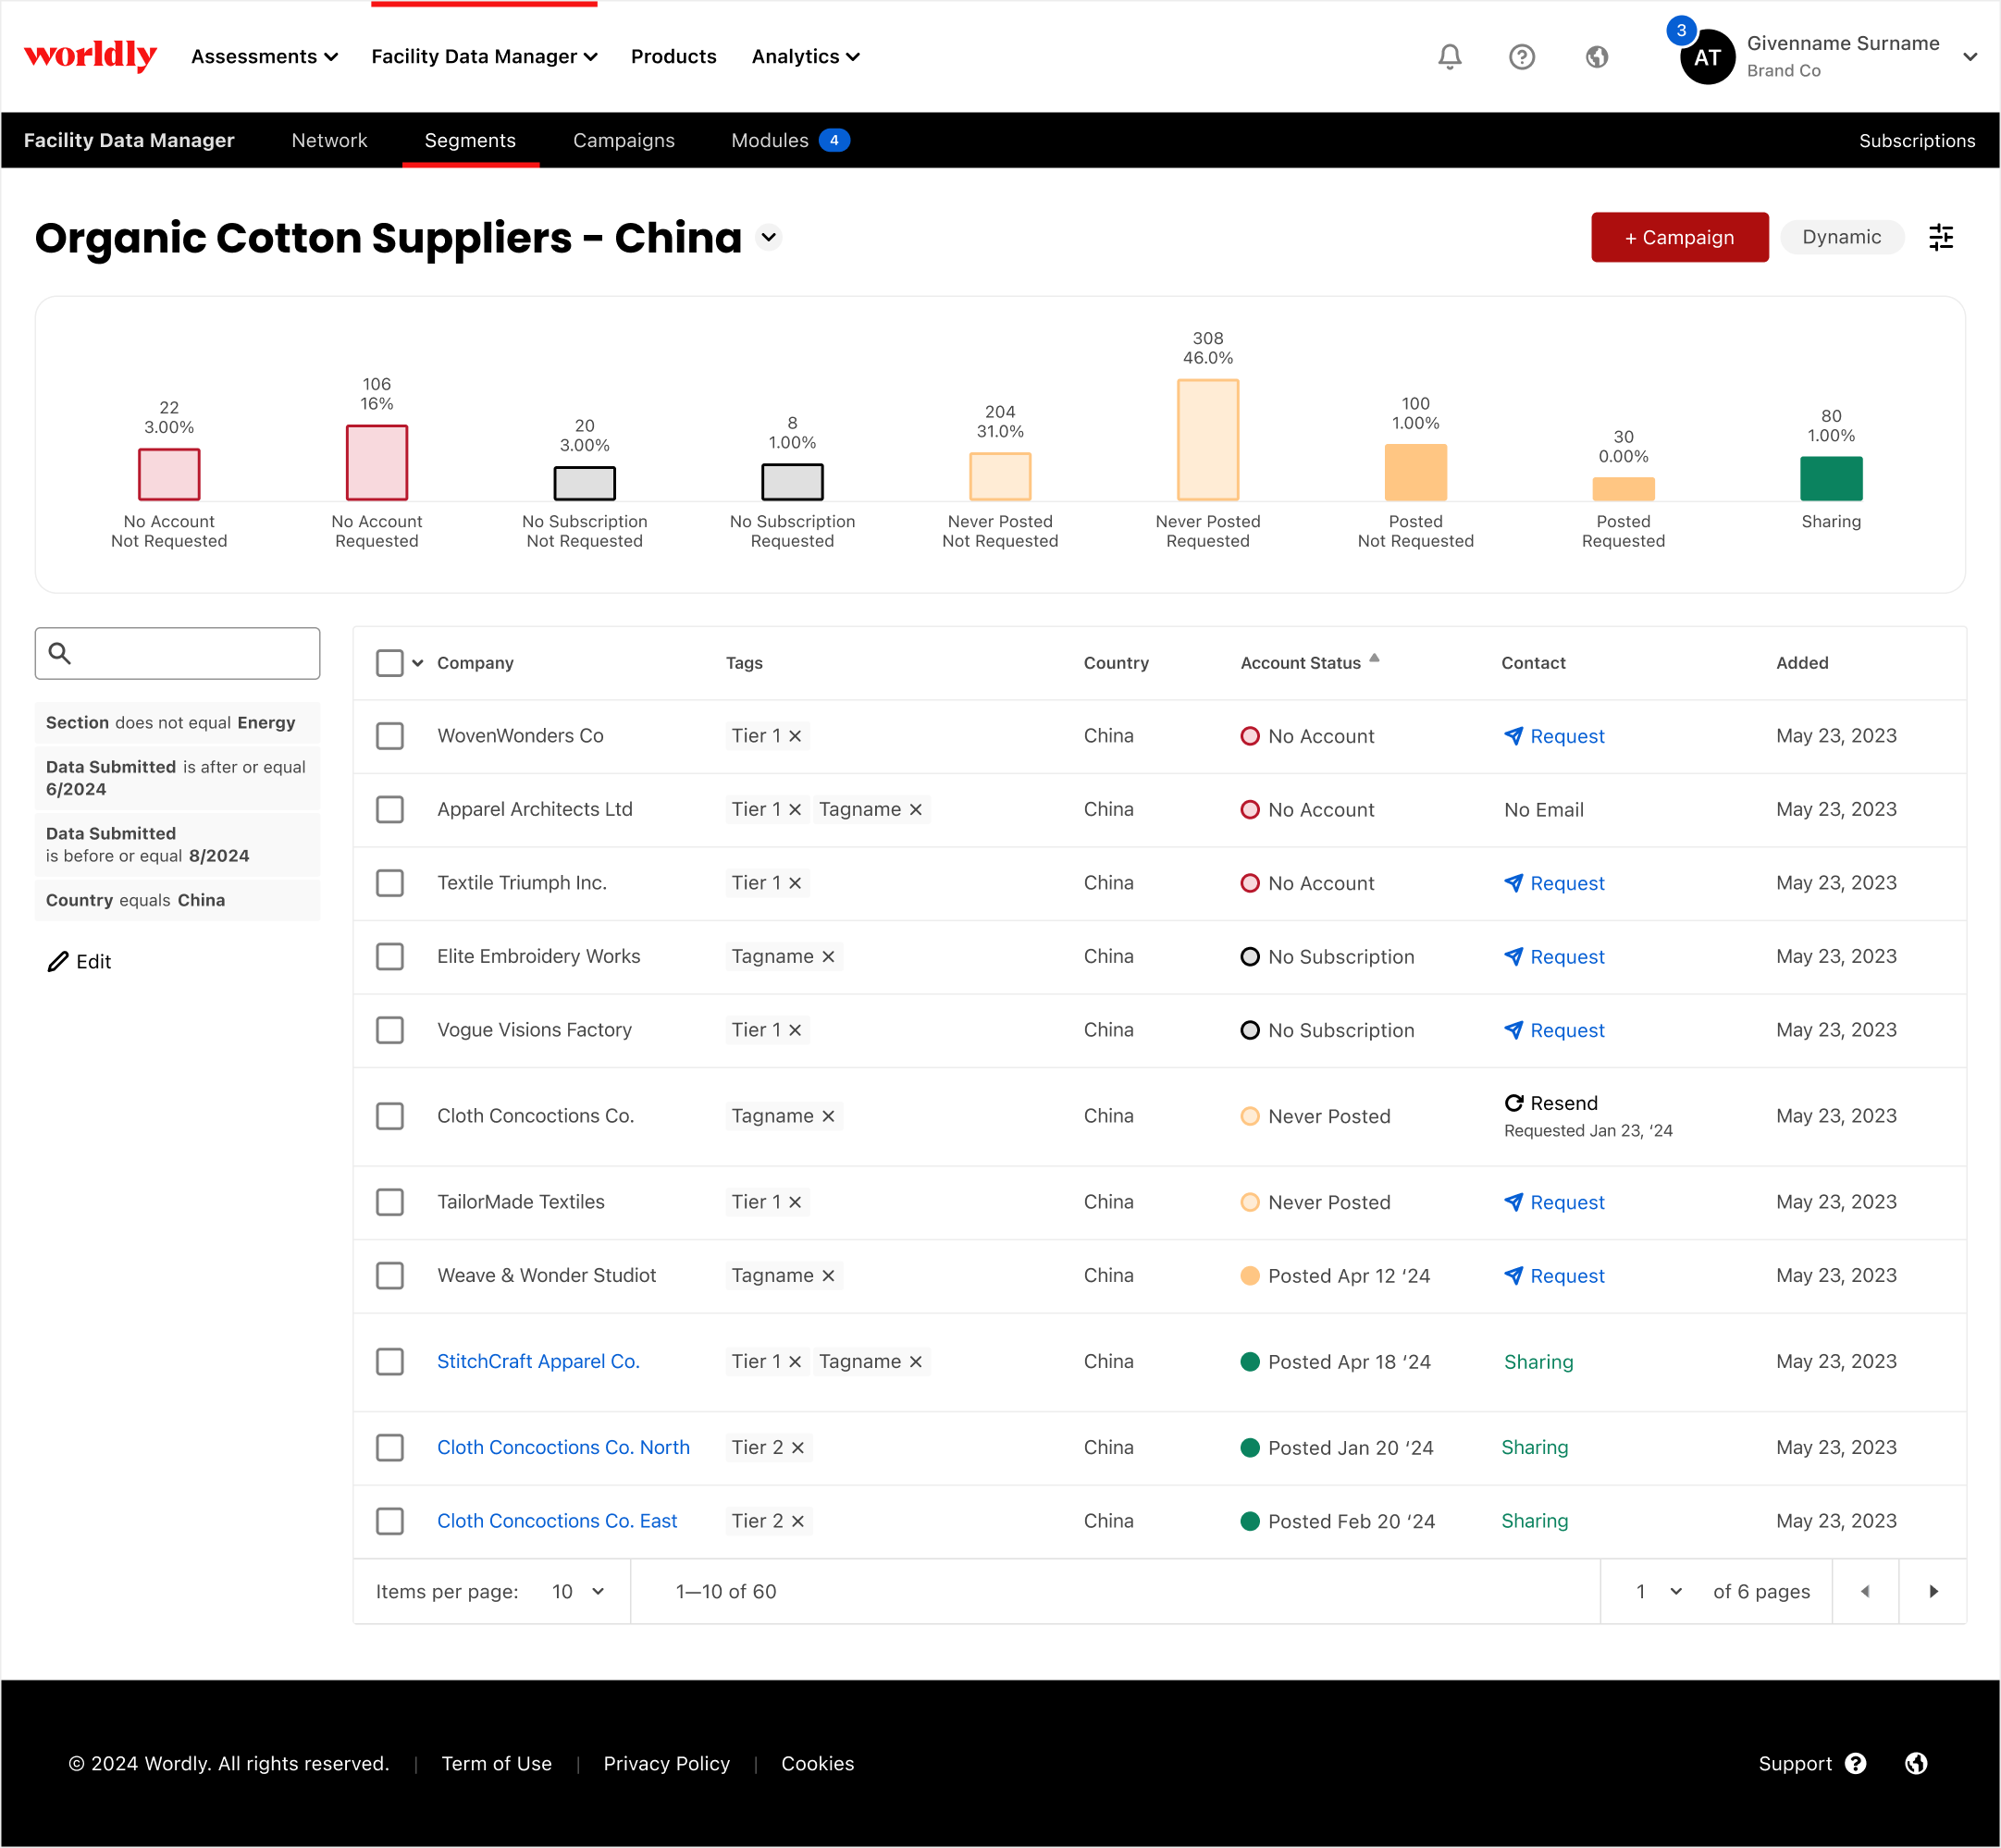Click the + Campaign button
The width and height of the screenshot is (2001, 1848).
tap(1679, 237)
